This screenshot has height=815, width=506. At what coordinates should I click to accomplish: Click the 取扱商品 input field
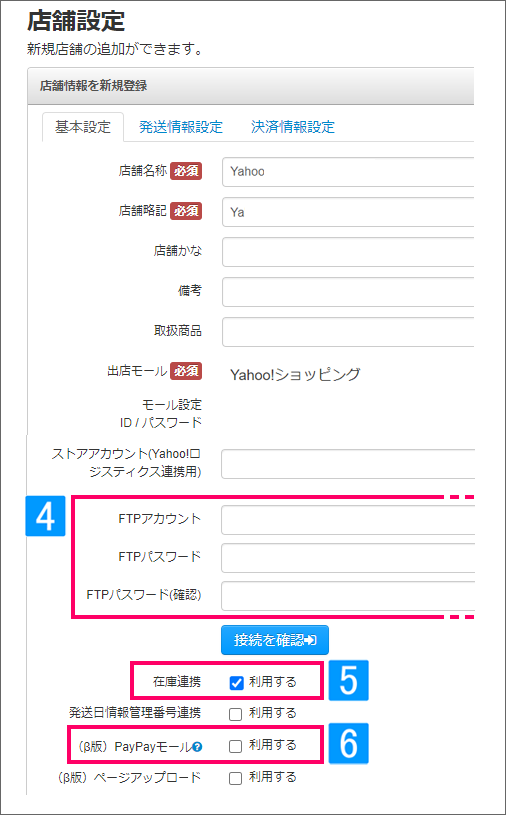pos(348,332)
